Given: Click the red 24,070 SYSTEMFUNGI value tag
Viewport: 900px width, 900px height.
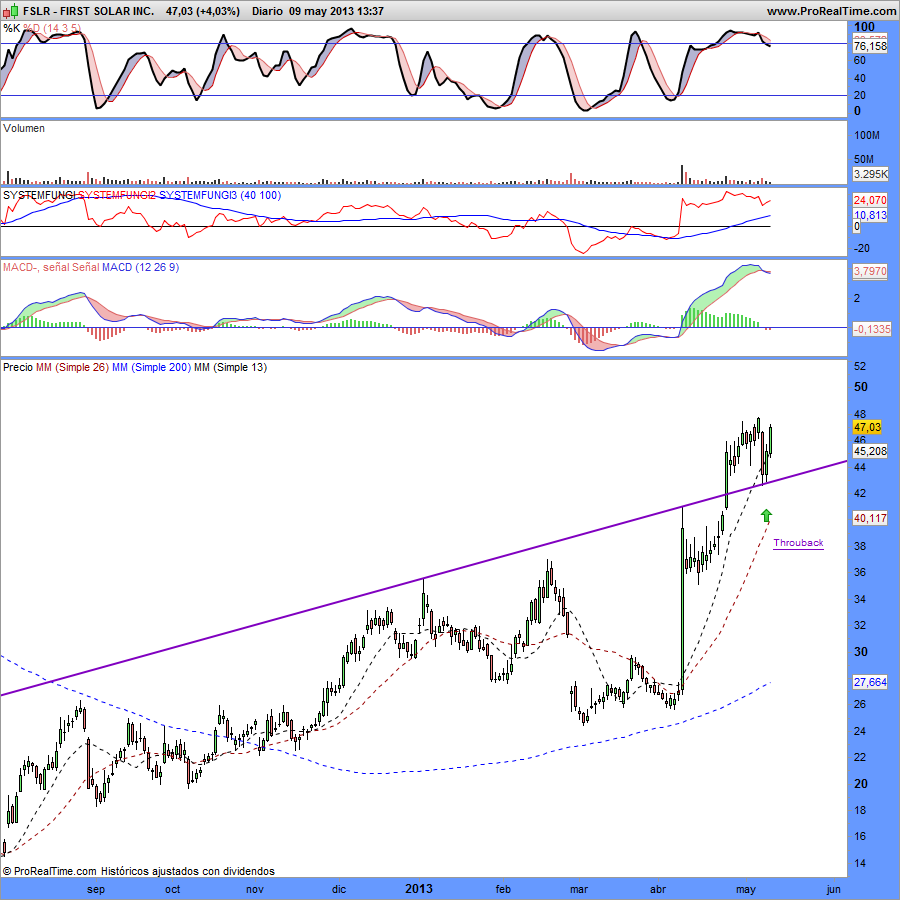Looking at the screenshot, I should pos(870,200).
